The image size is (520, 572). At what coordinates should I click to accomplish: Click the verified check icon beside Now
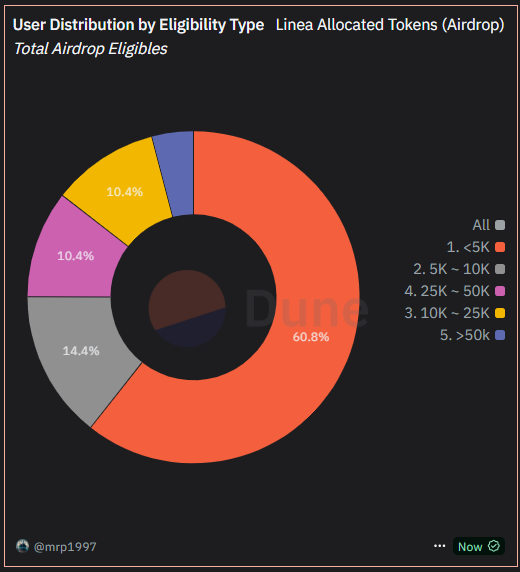click(x=493, y=546)
